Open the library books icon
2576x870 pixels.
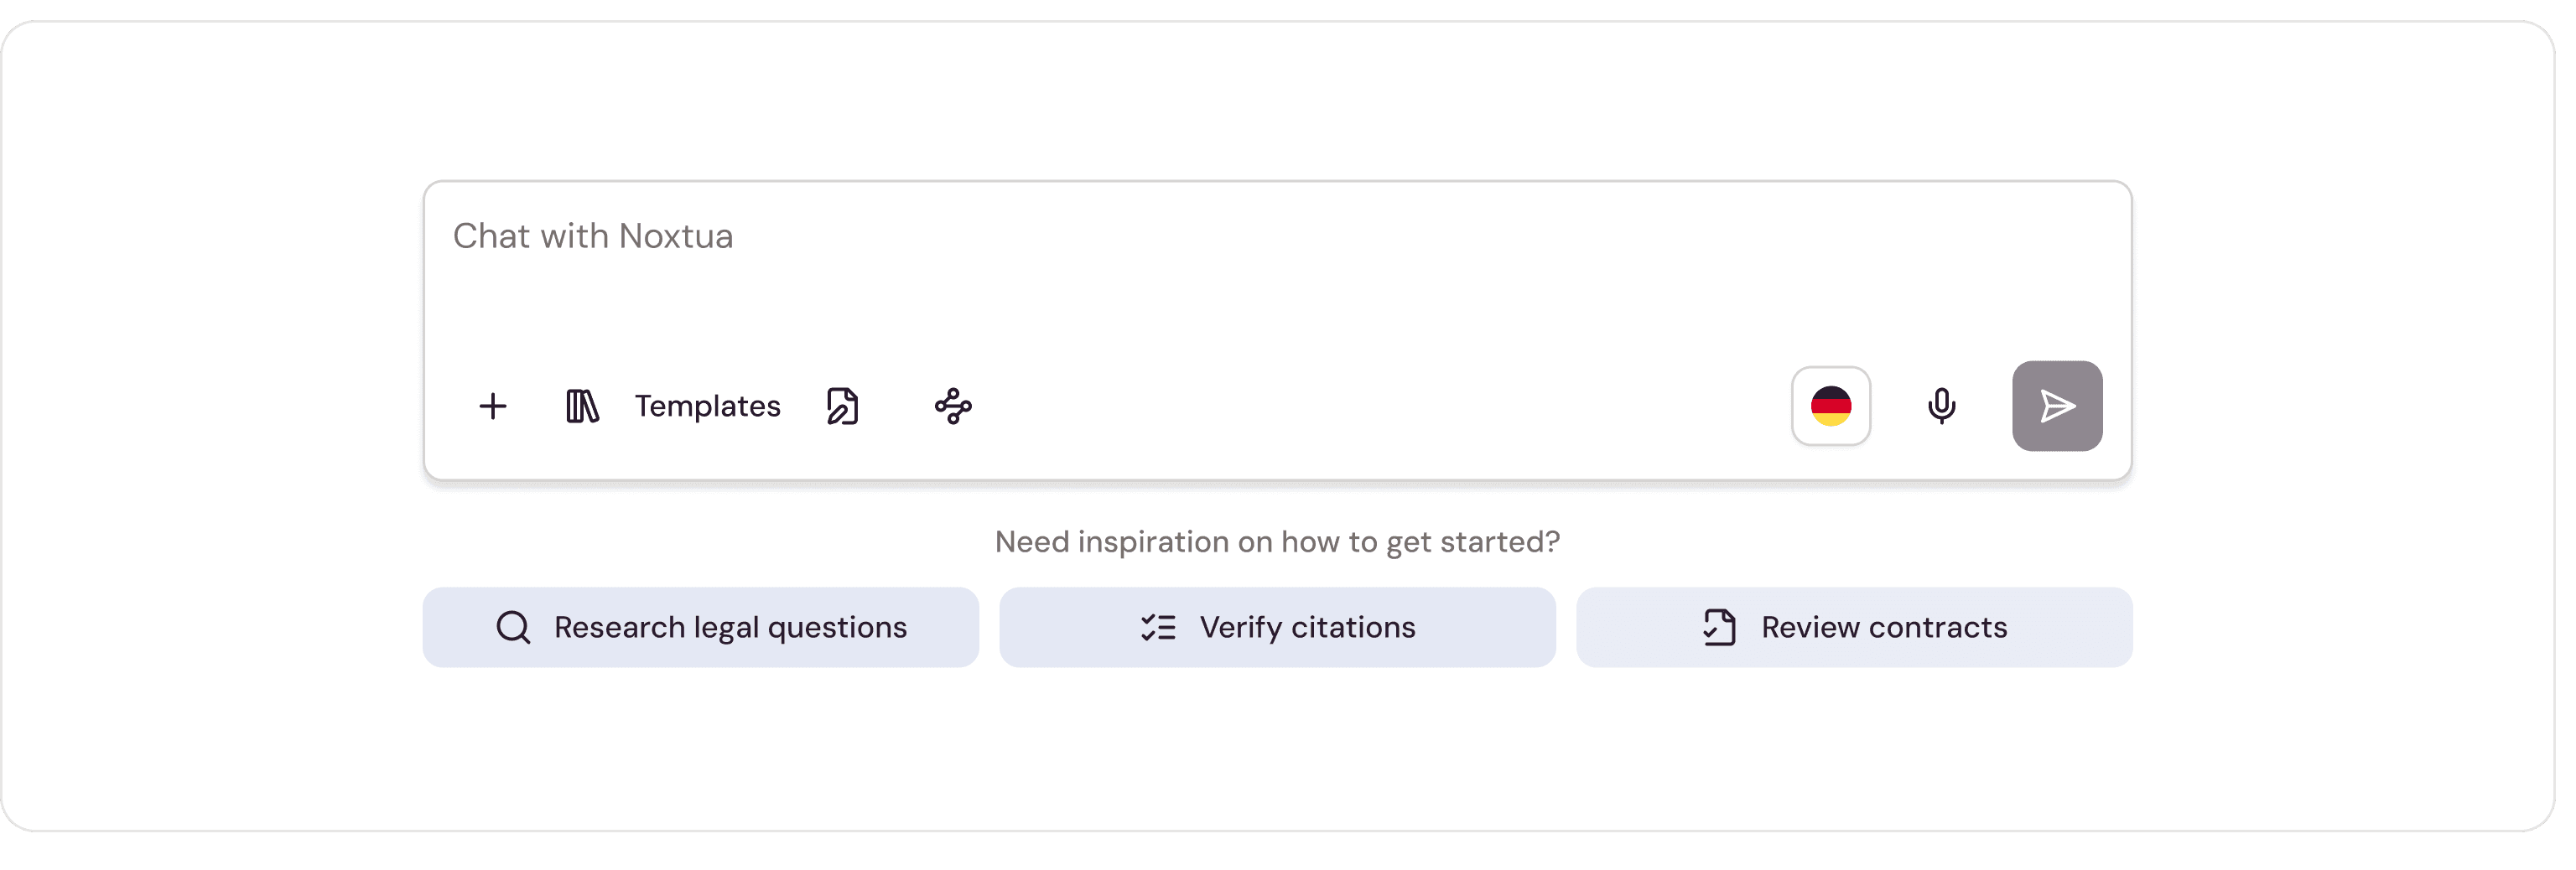point(582,406)
